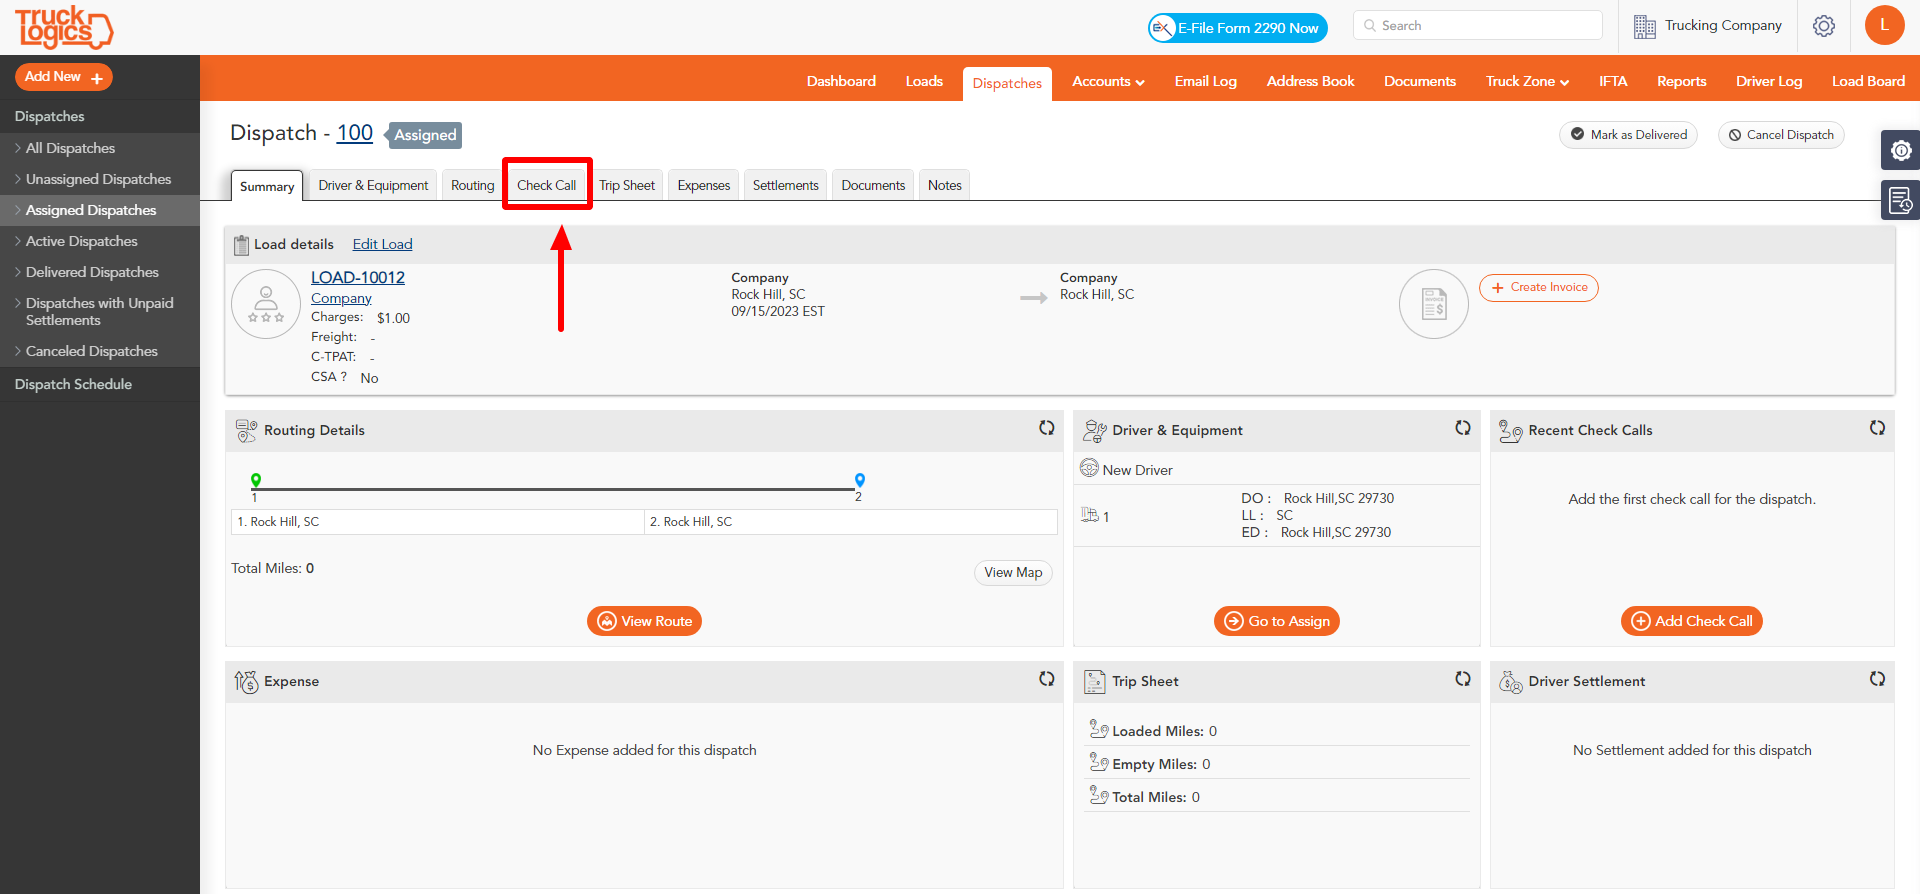
Task: Open the help support side icon
Action: coord(1900,150)
